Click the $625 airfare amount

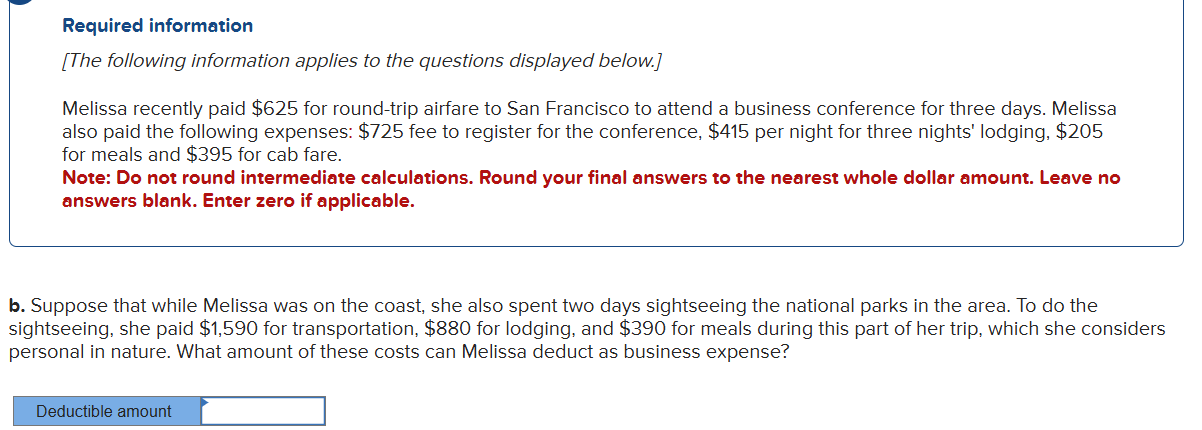[282, 107]
